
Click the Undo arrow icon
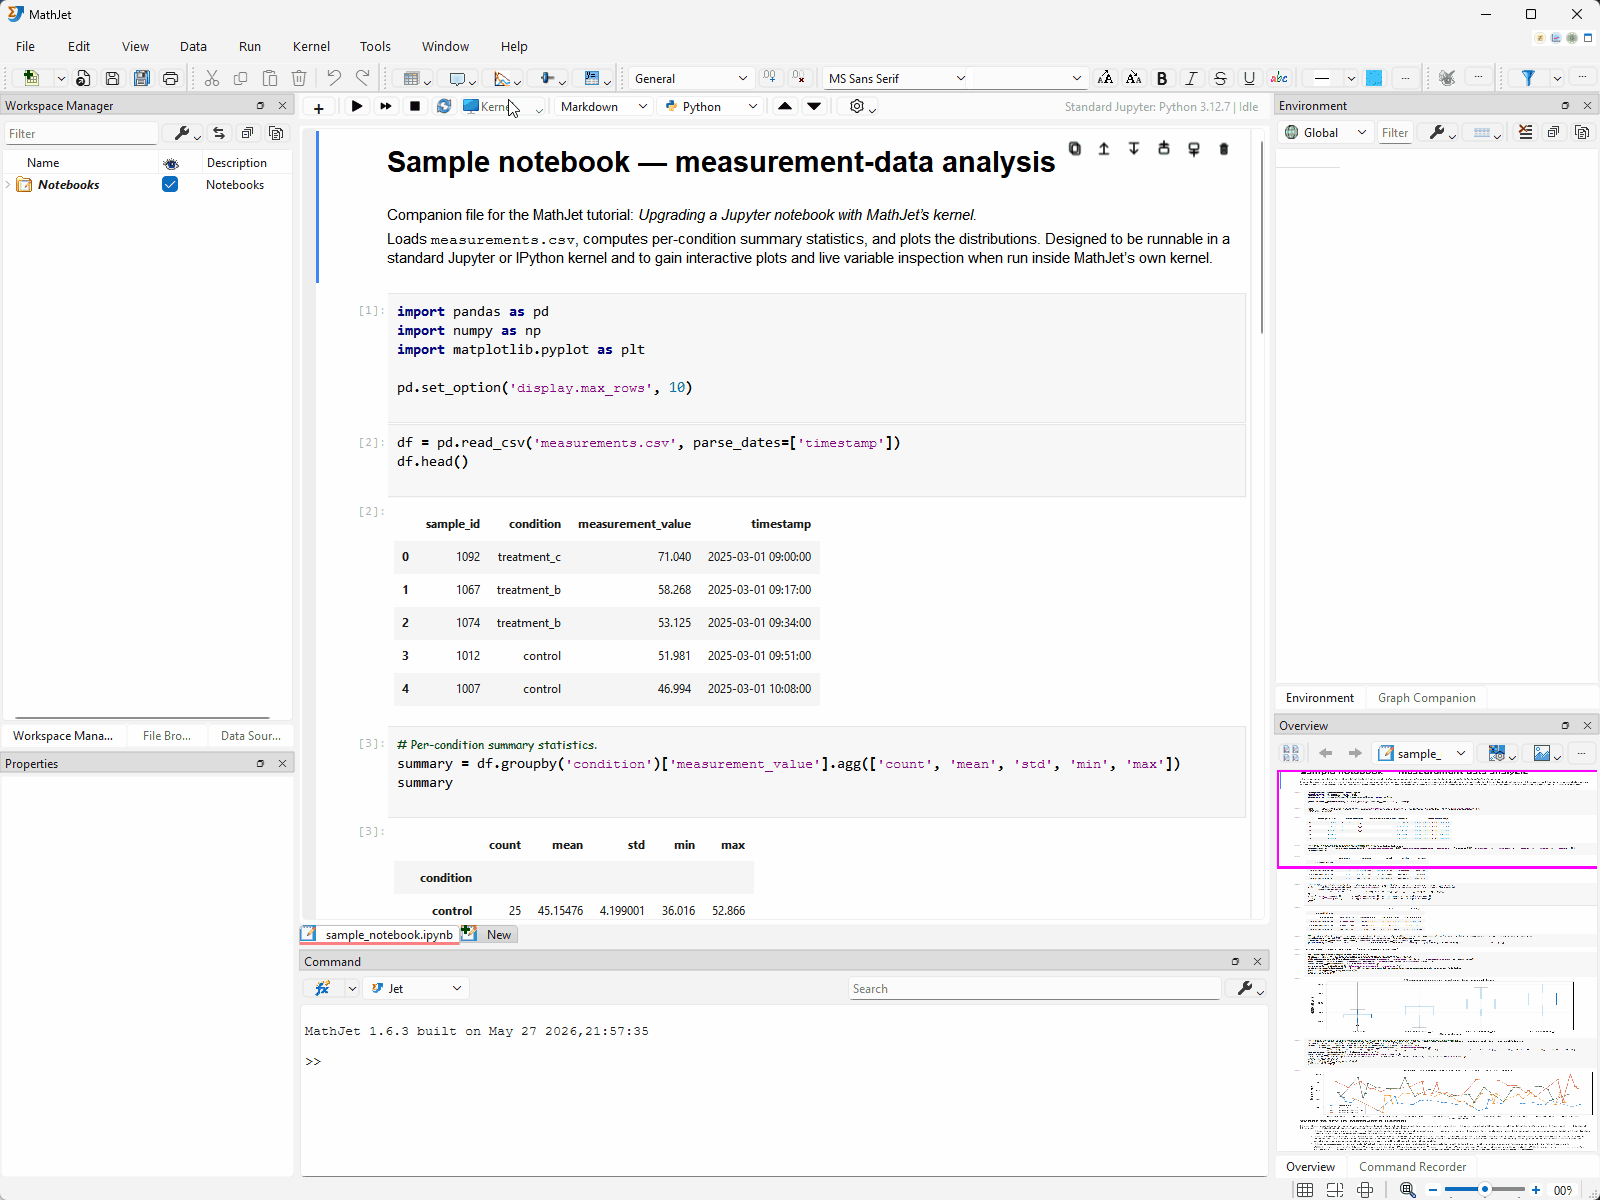click(334, 78)
